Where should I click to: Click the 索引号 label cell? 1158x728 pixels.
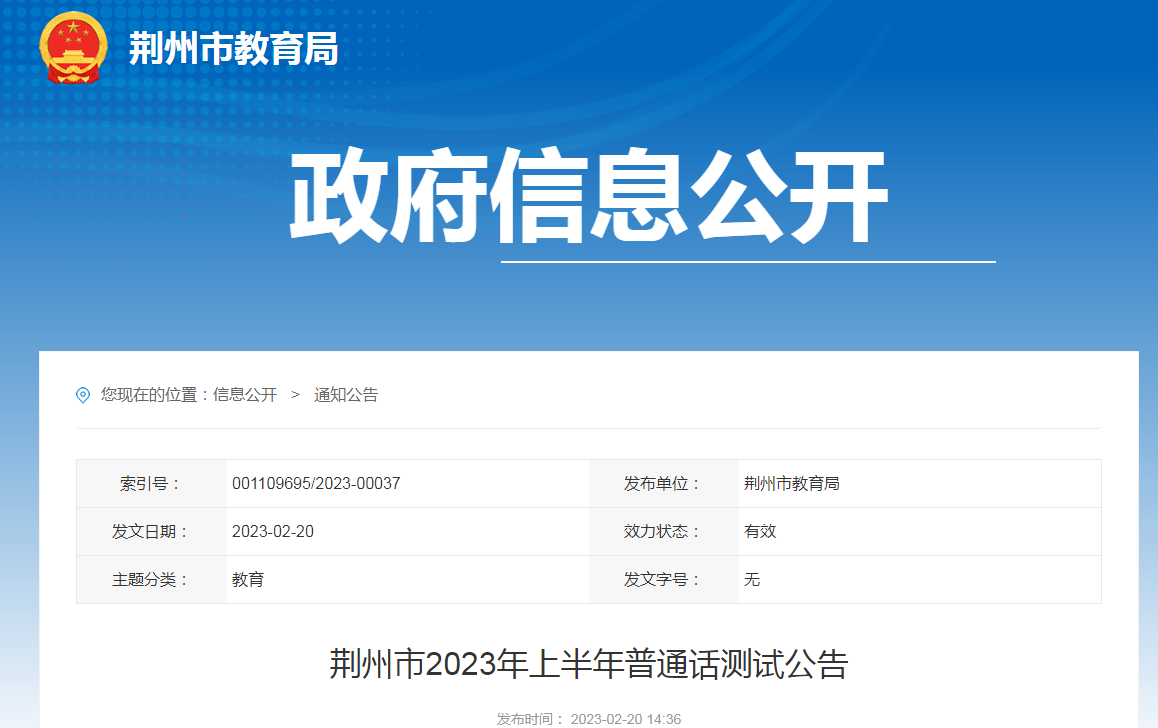pos(151,484)
